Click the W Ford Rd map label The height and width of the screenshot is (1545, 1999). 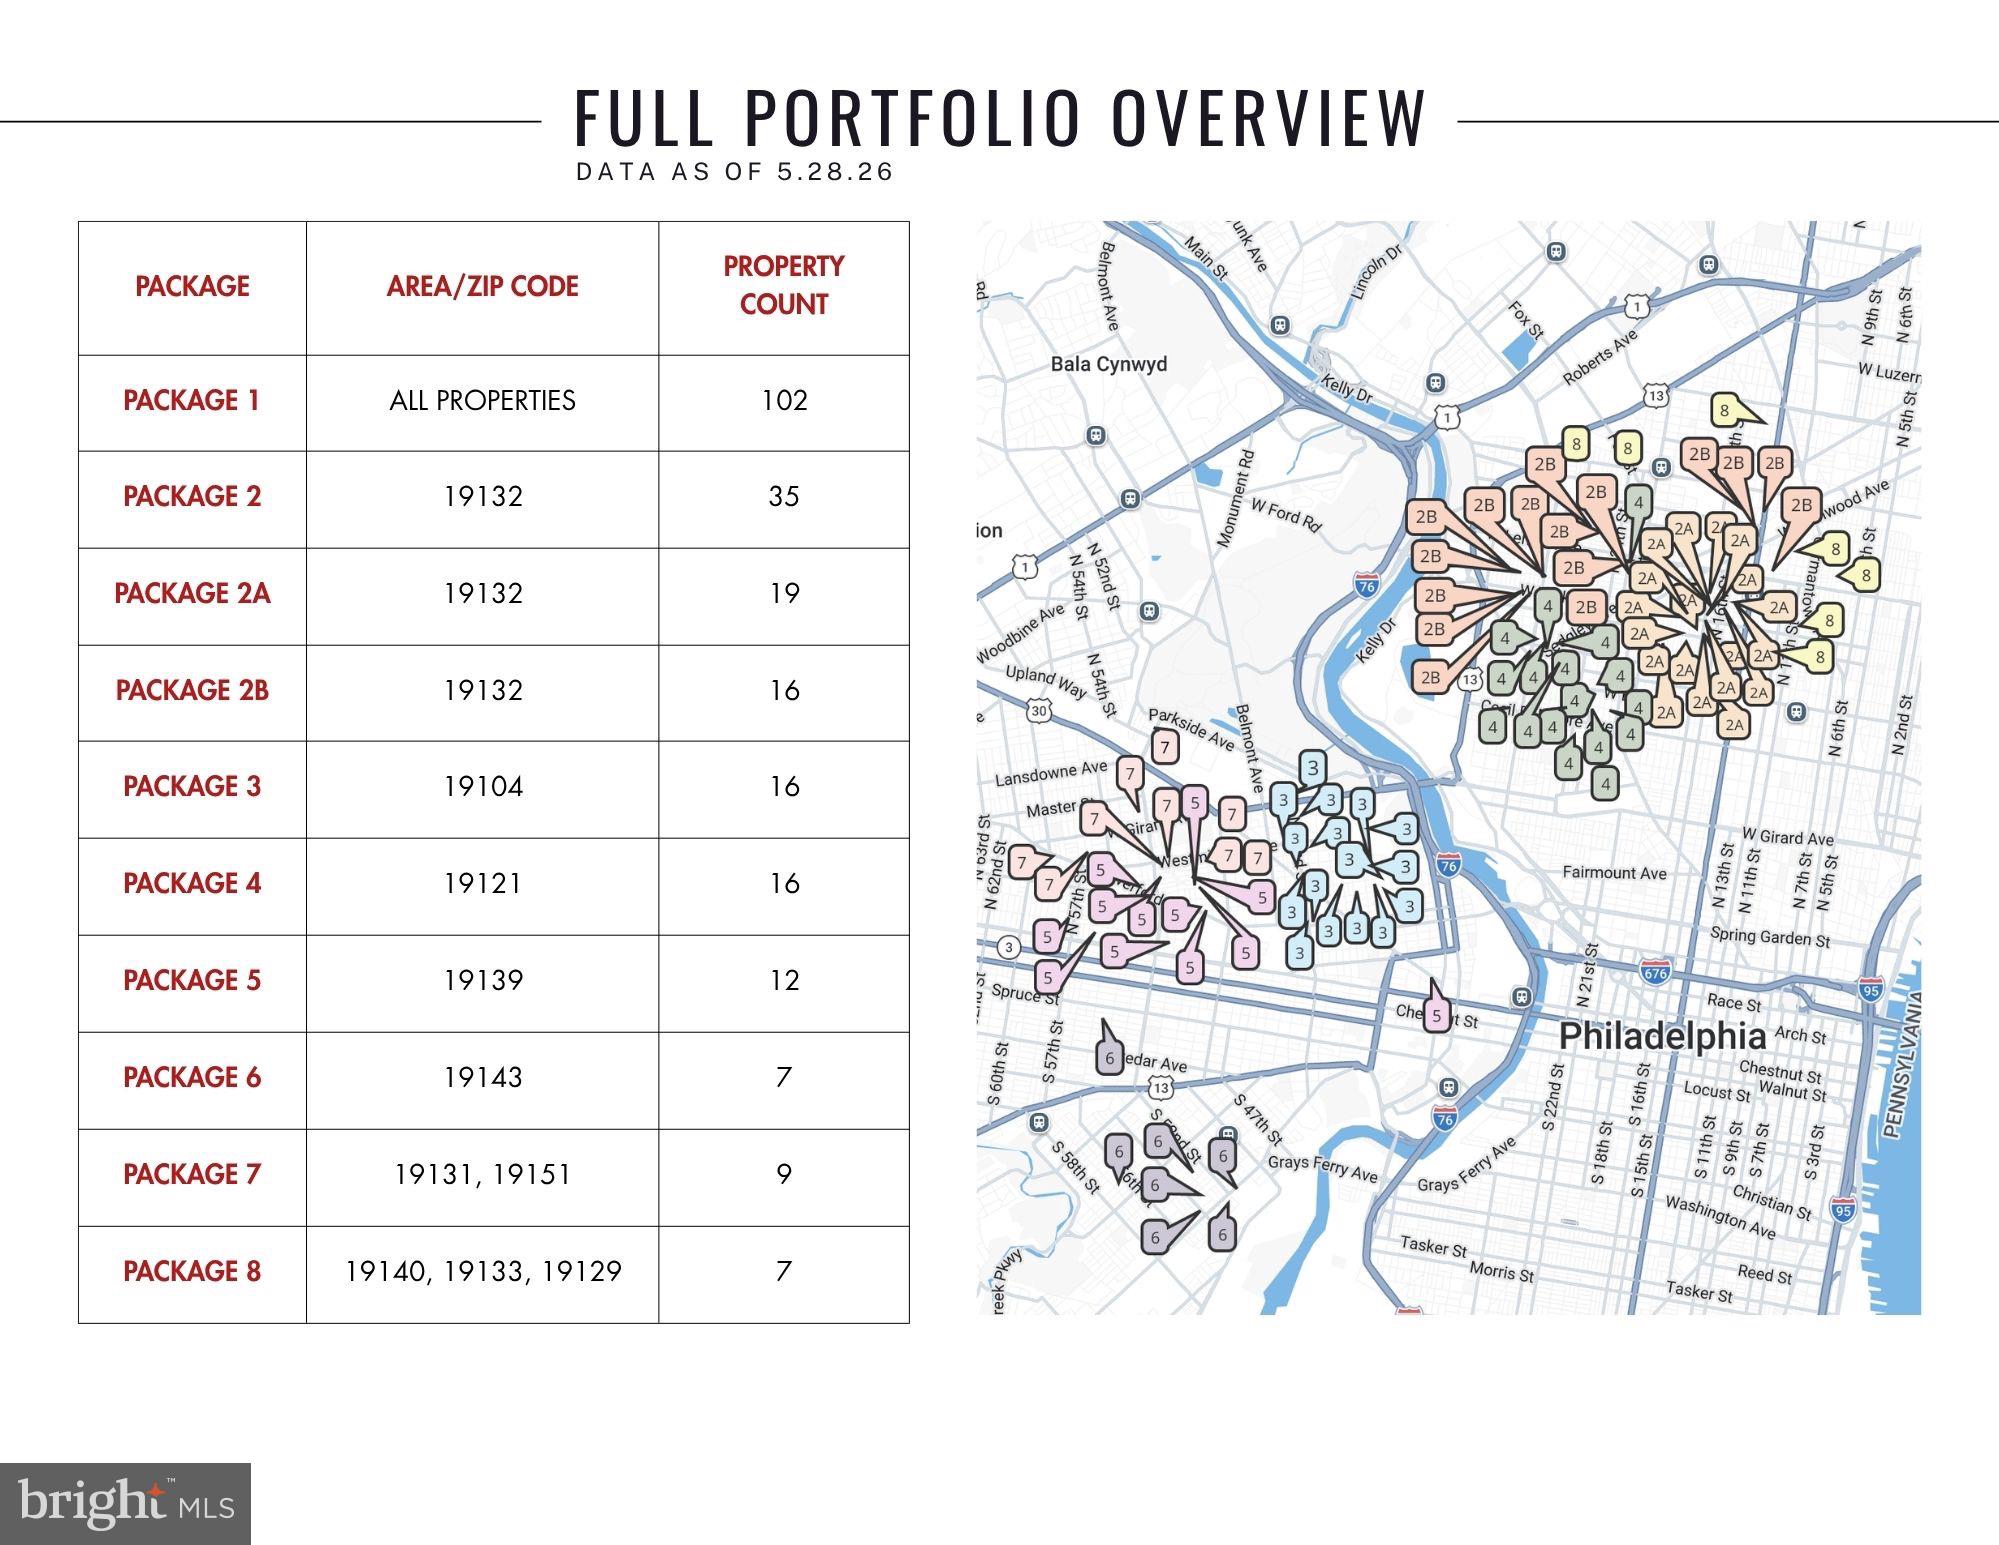[1286, 516]
